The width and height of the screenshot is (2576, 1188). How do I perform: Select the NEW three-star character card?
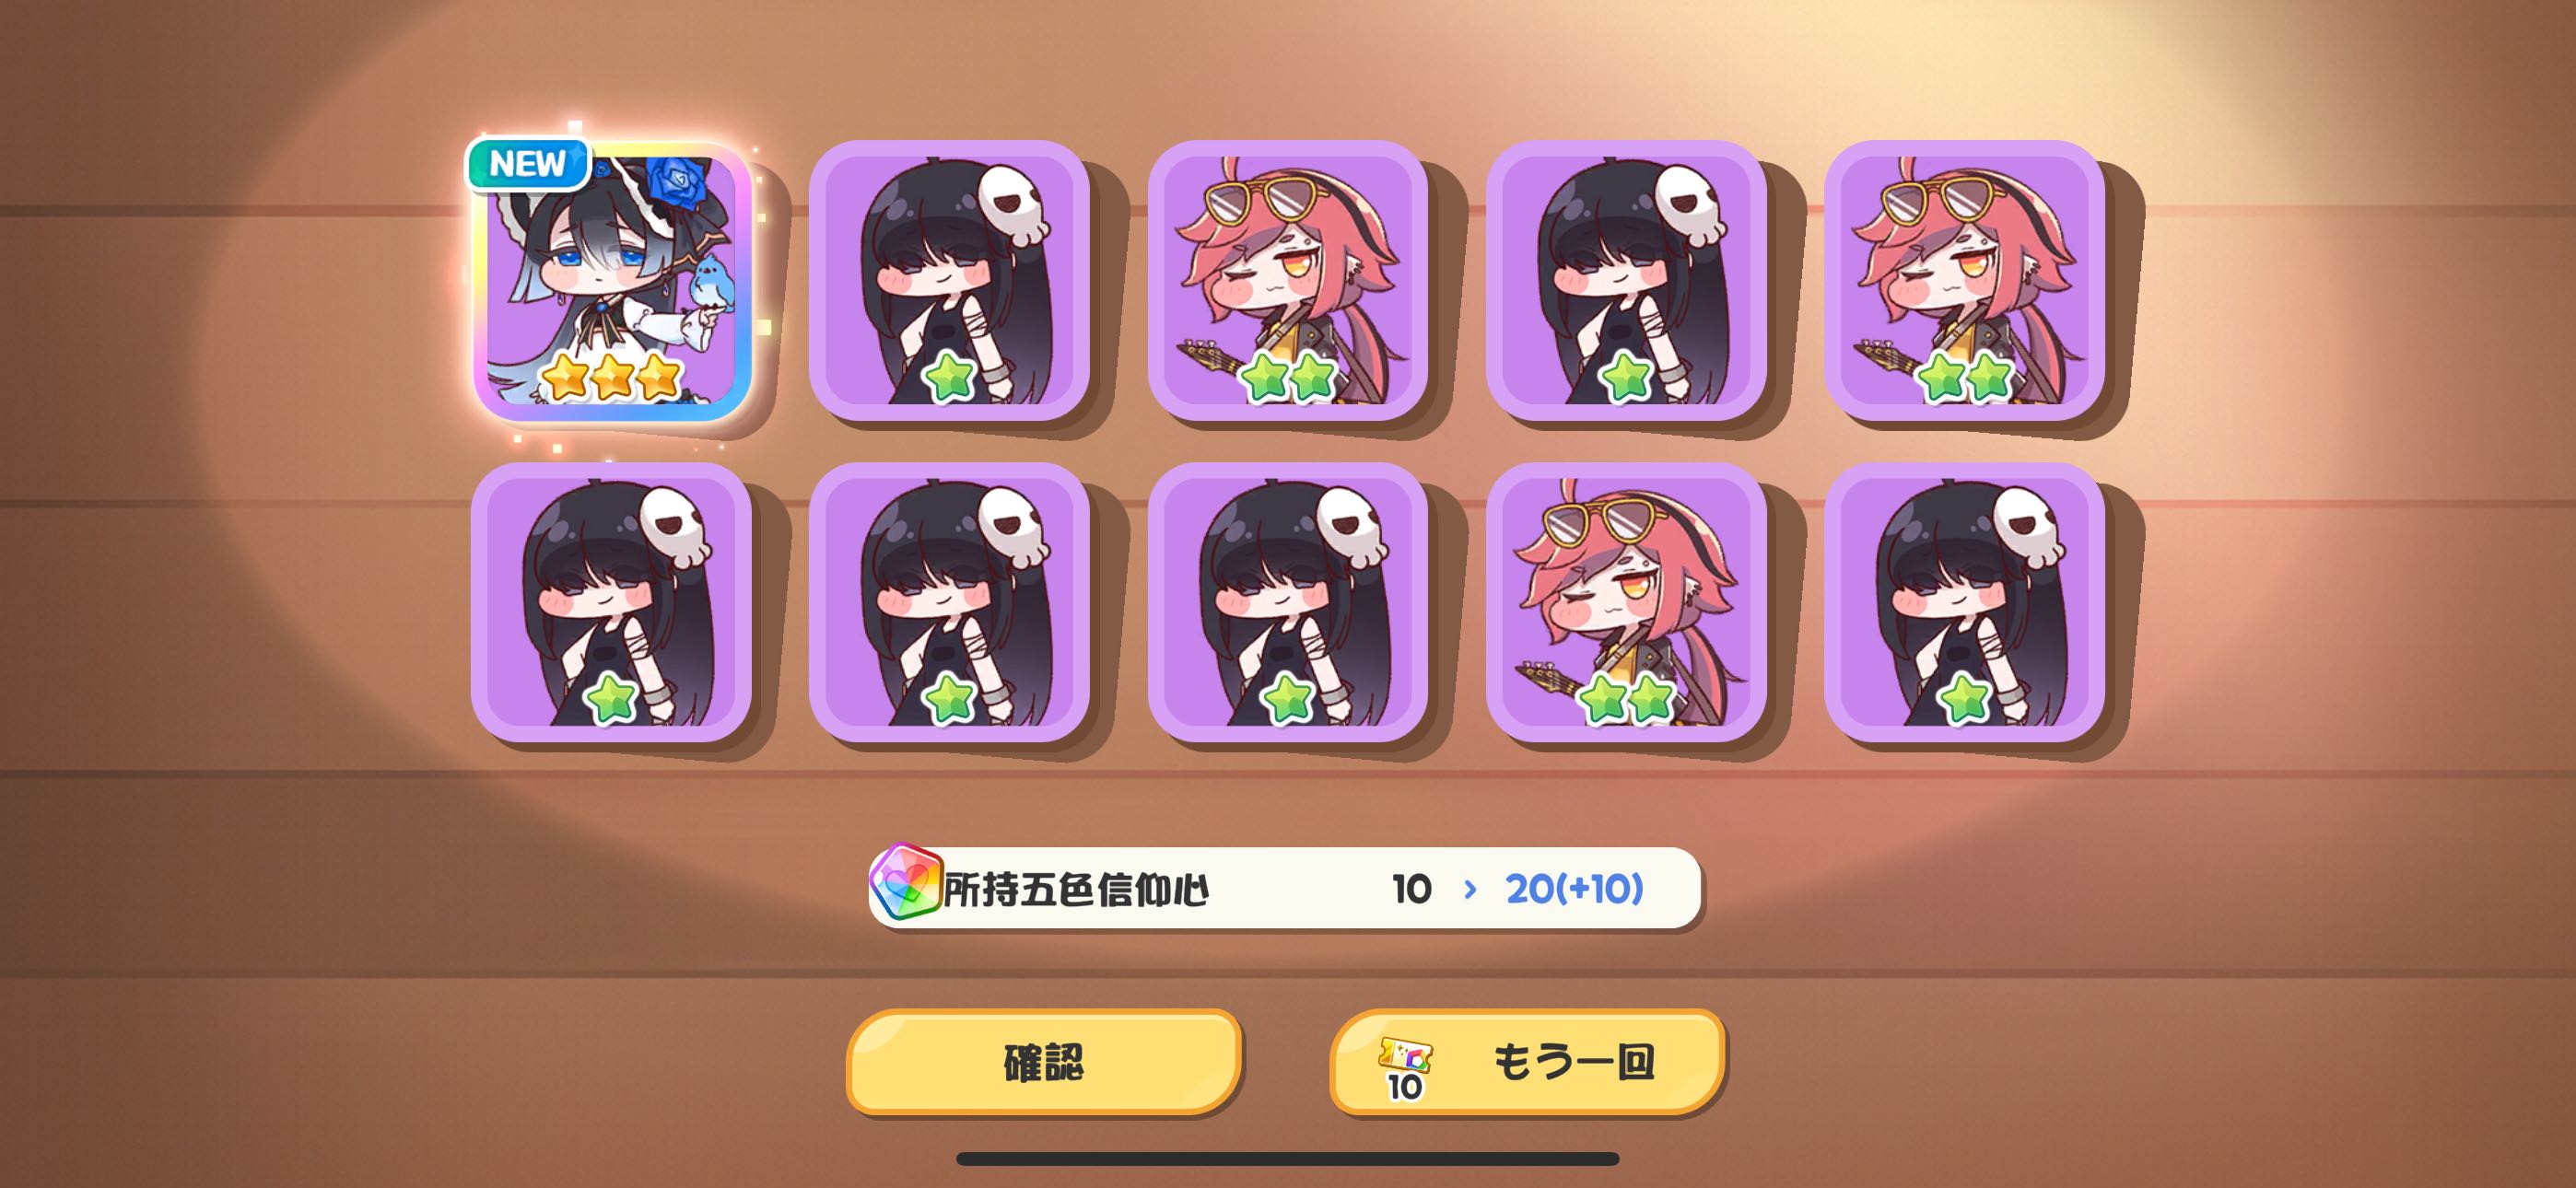(x=612, y=280)
